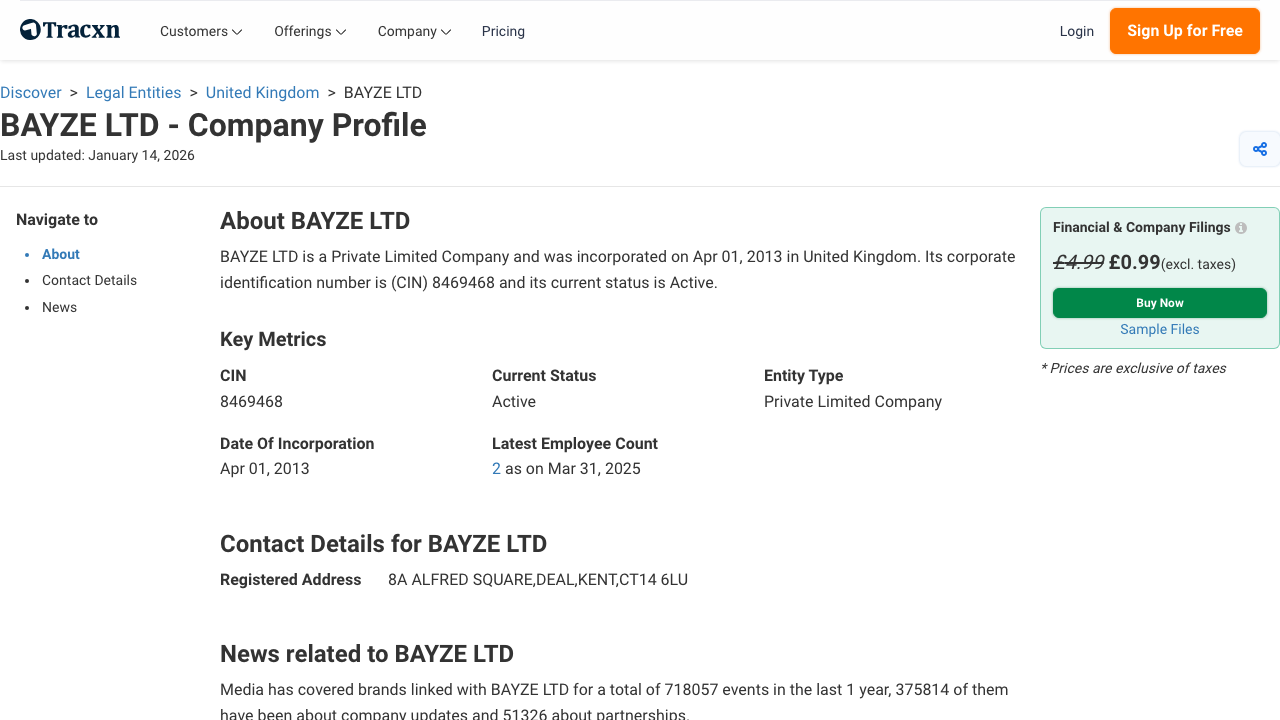Expand the Customers dropdown

tap(200, 31)
